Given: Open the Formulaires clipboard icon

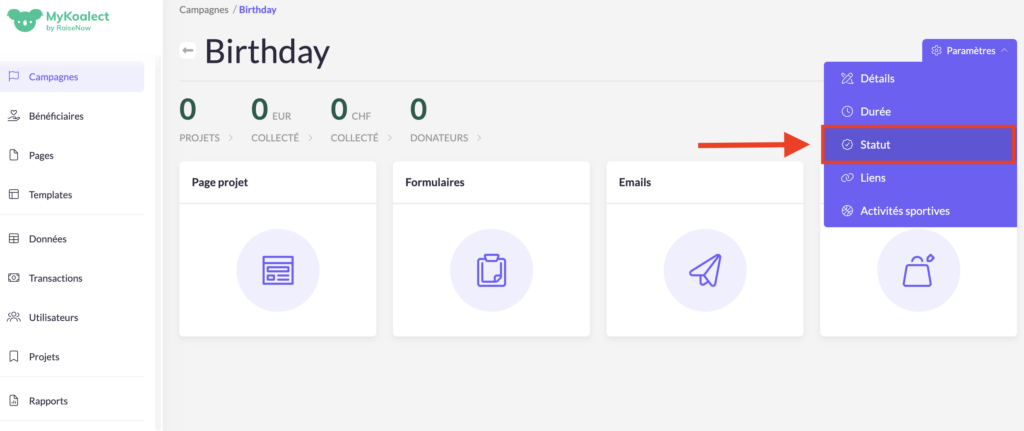Looking at the screenshot, I should 491,270.
